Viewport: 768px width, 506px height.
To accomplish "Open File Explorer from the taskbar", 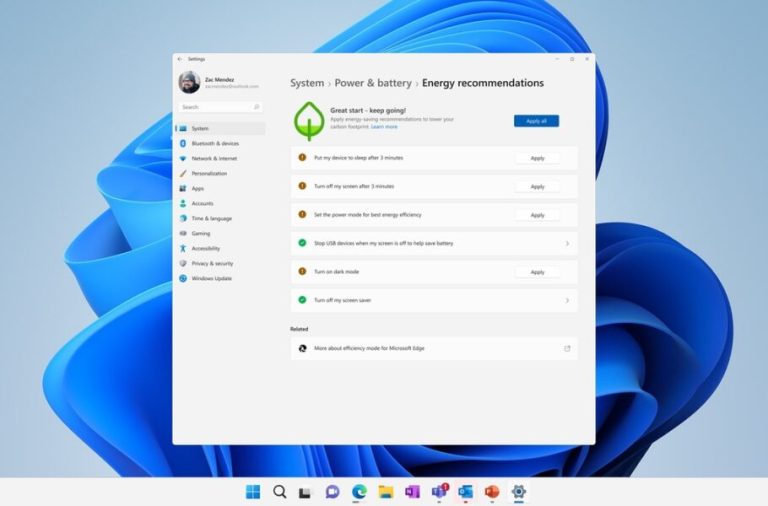I will [386, 491].
